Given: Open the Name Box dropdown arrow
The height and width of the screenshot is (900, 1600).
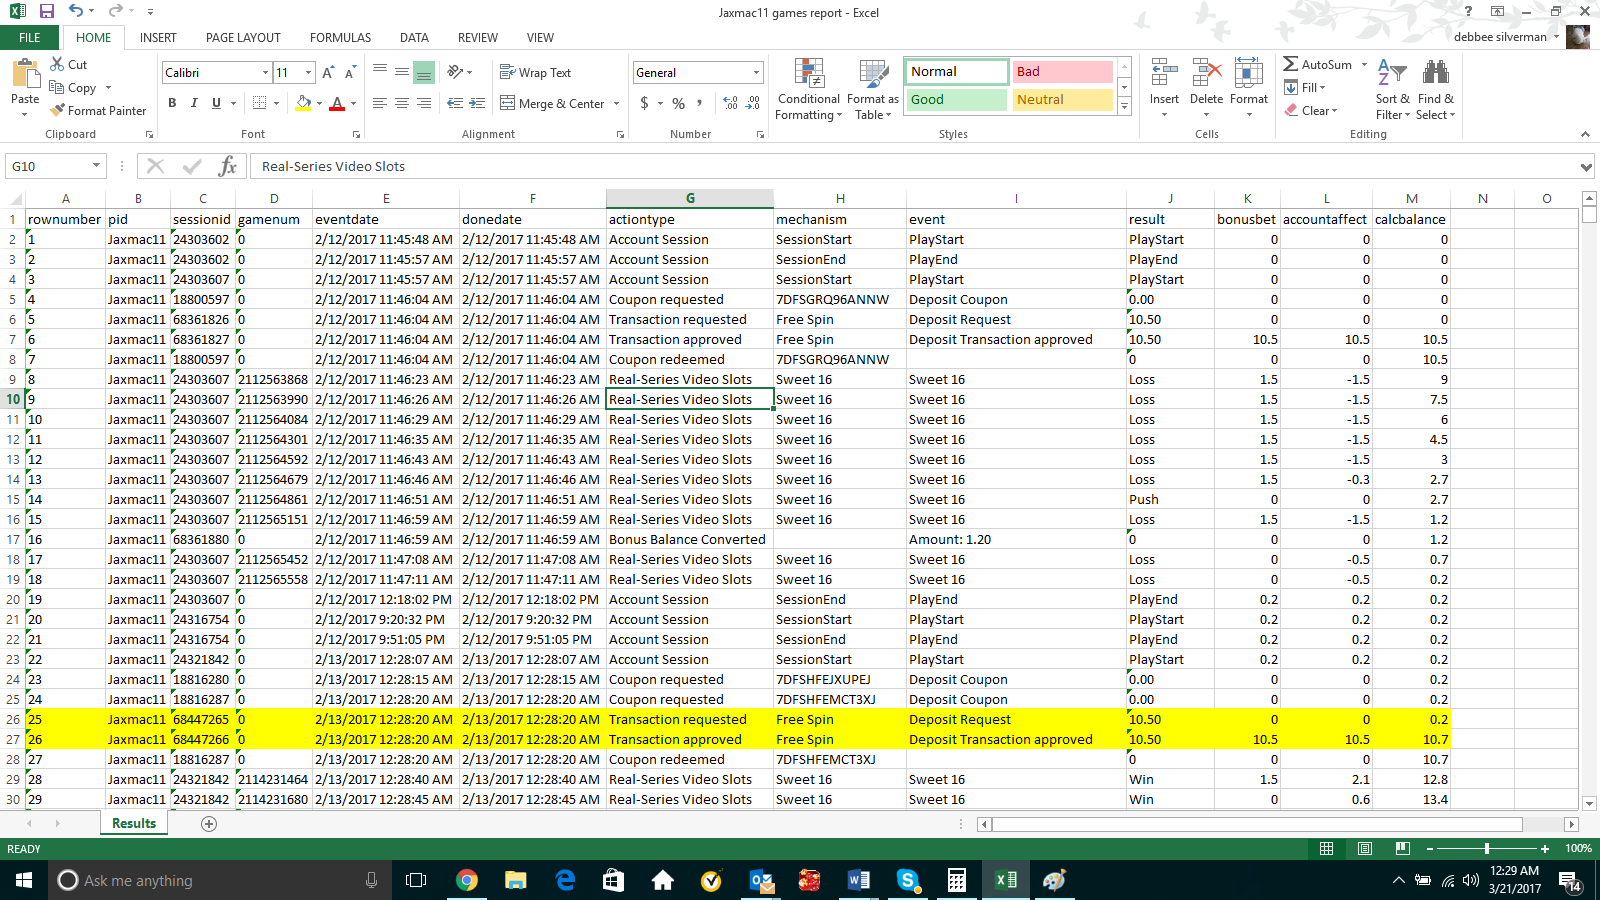Looking at the screenshot, I should [96, 166].
